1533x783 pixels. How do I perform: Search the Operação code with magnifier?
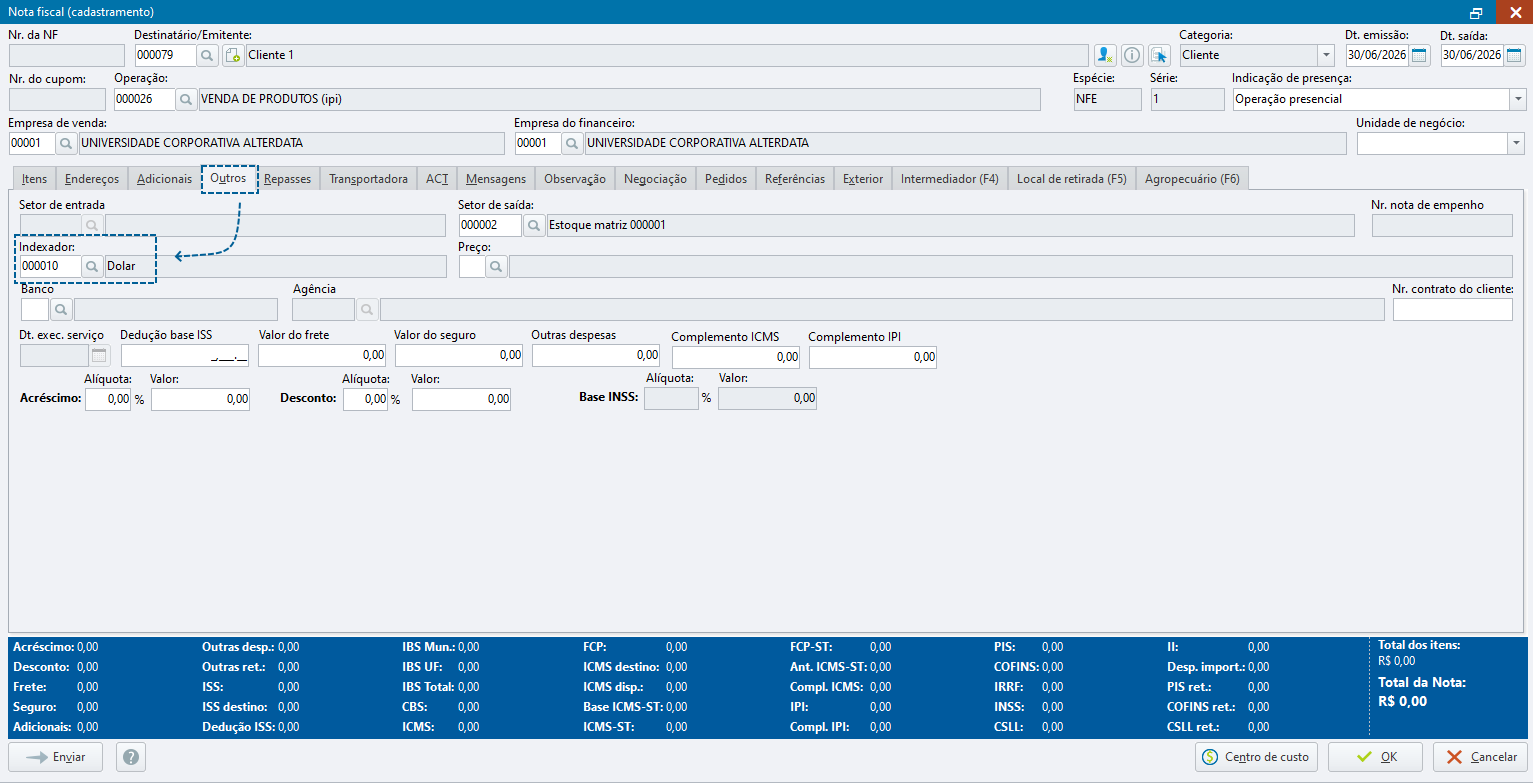(187, 99)
